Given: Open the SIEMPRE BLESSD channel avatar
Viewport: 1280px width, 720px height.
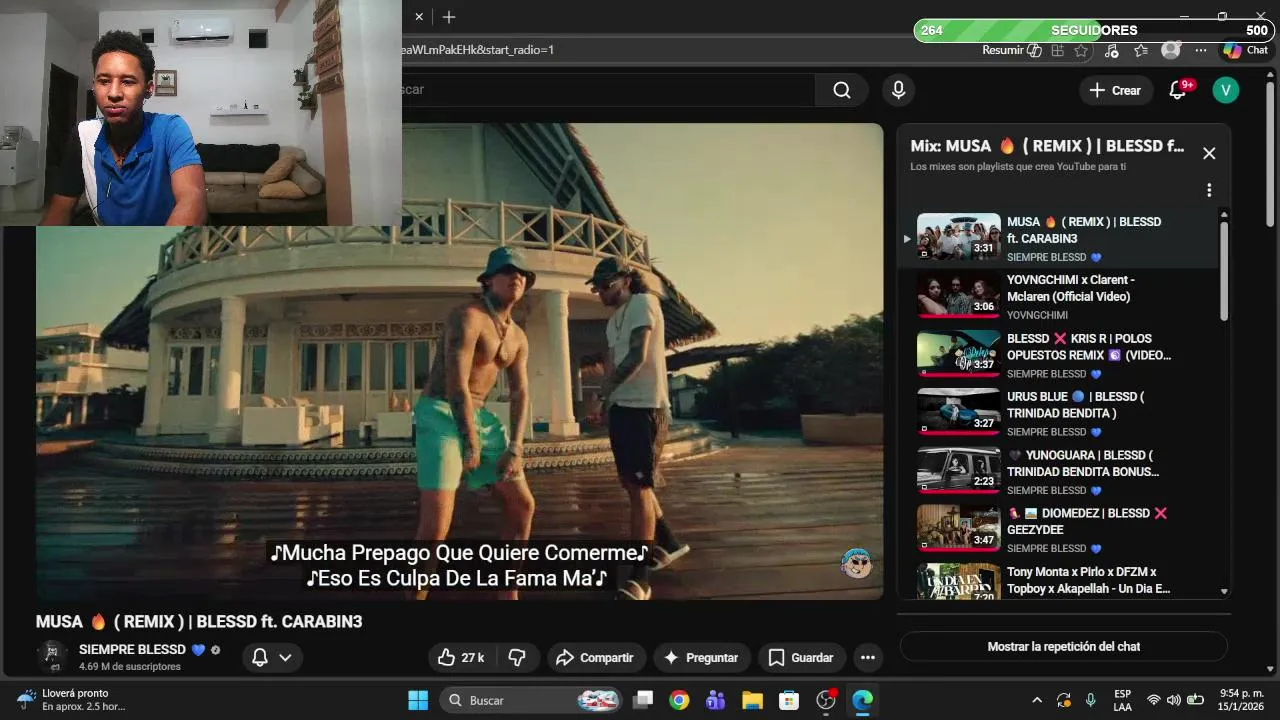Looking at the screenshot, I should click(x=52, y=655).
